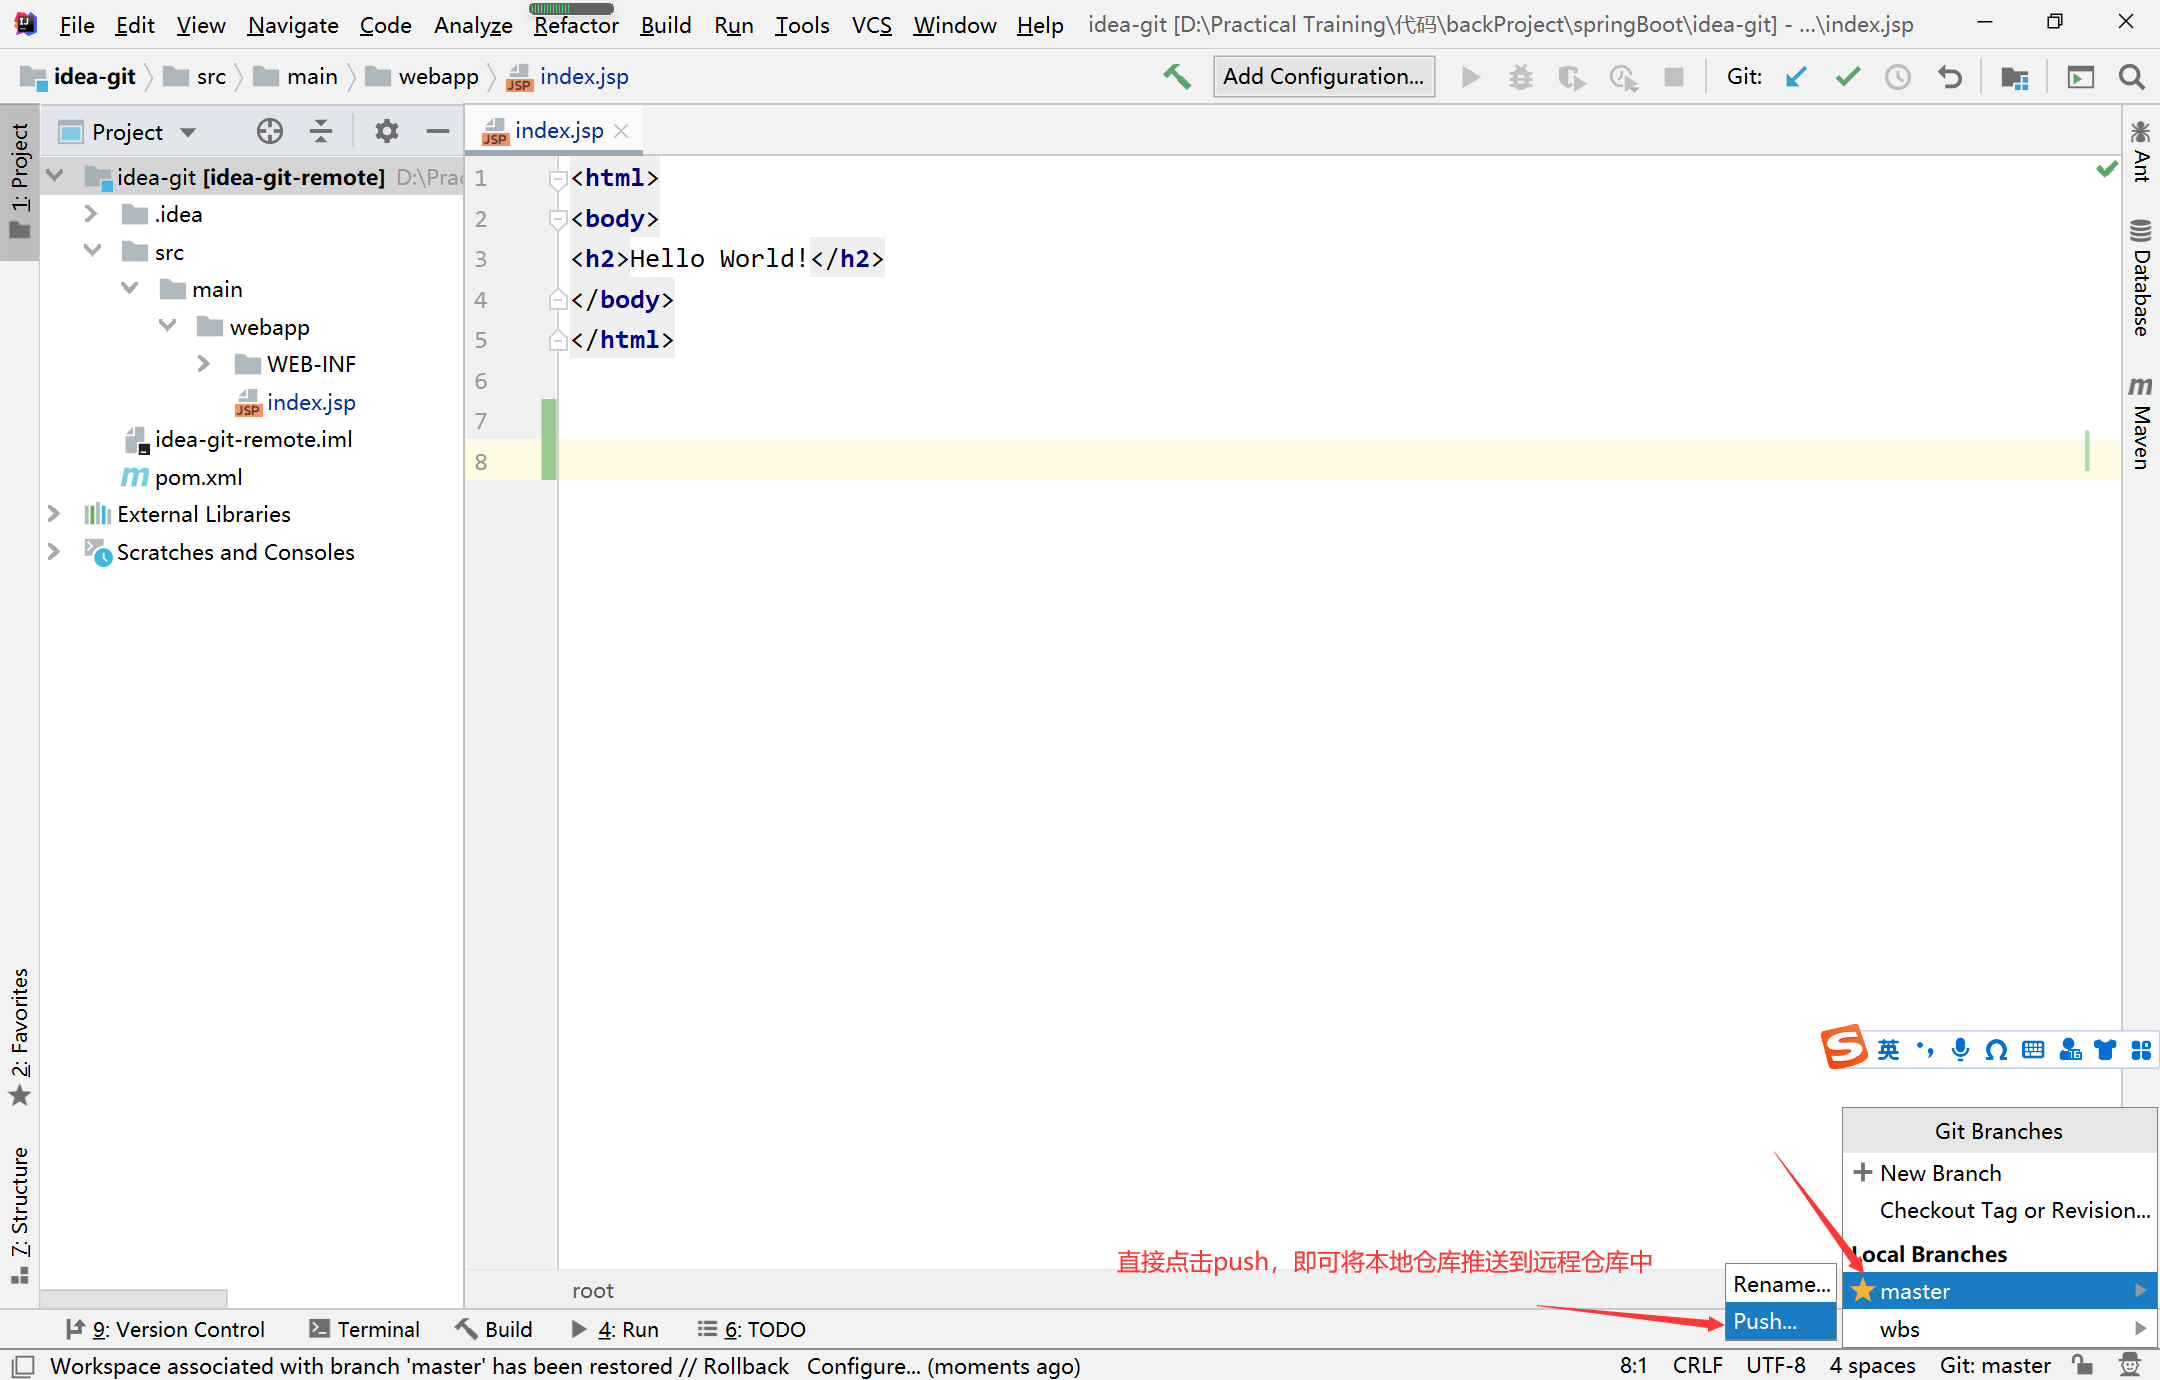Toggle the Ant tool window
The image size is (2160, 1380).
pyautogui.click(x=2140, y=152)
